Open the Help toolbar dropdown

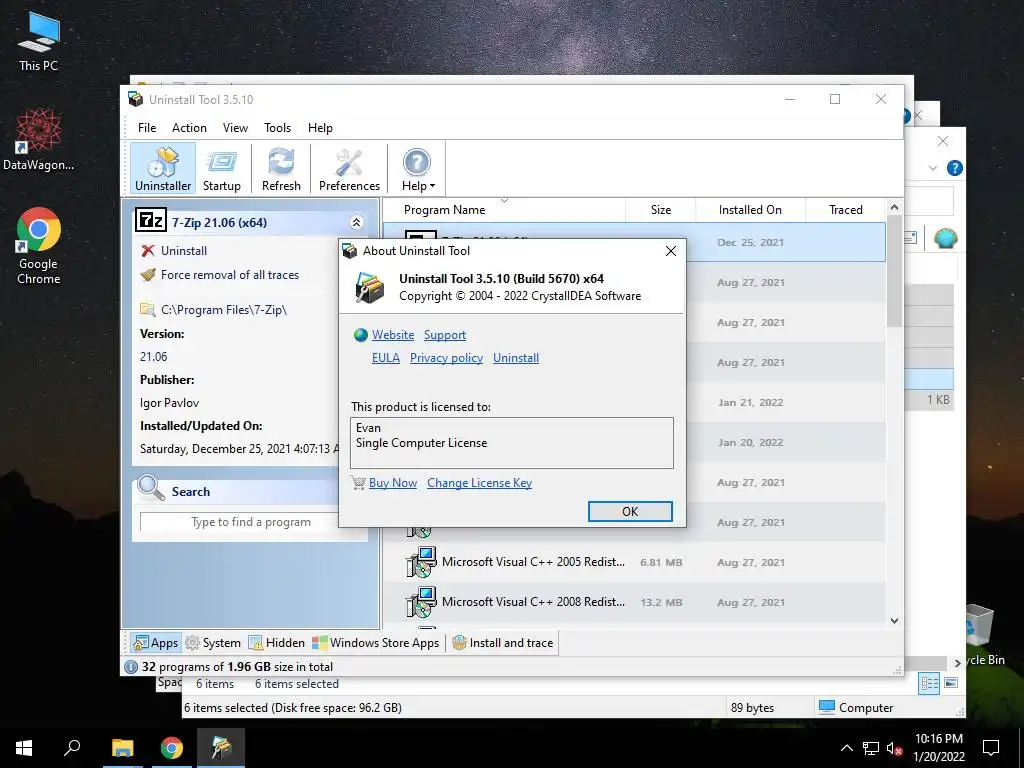[417, 169]
